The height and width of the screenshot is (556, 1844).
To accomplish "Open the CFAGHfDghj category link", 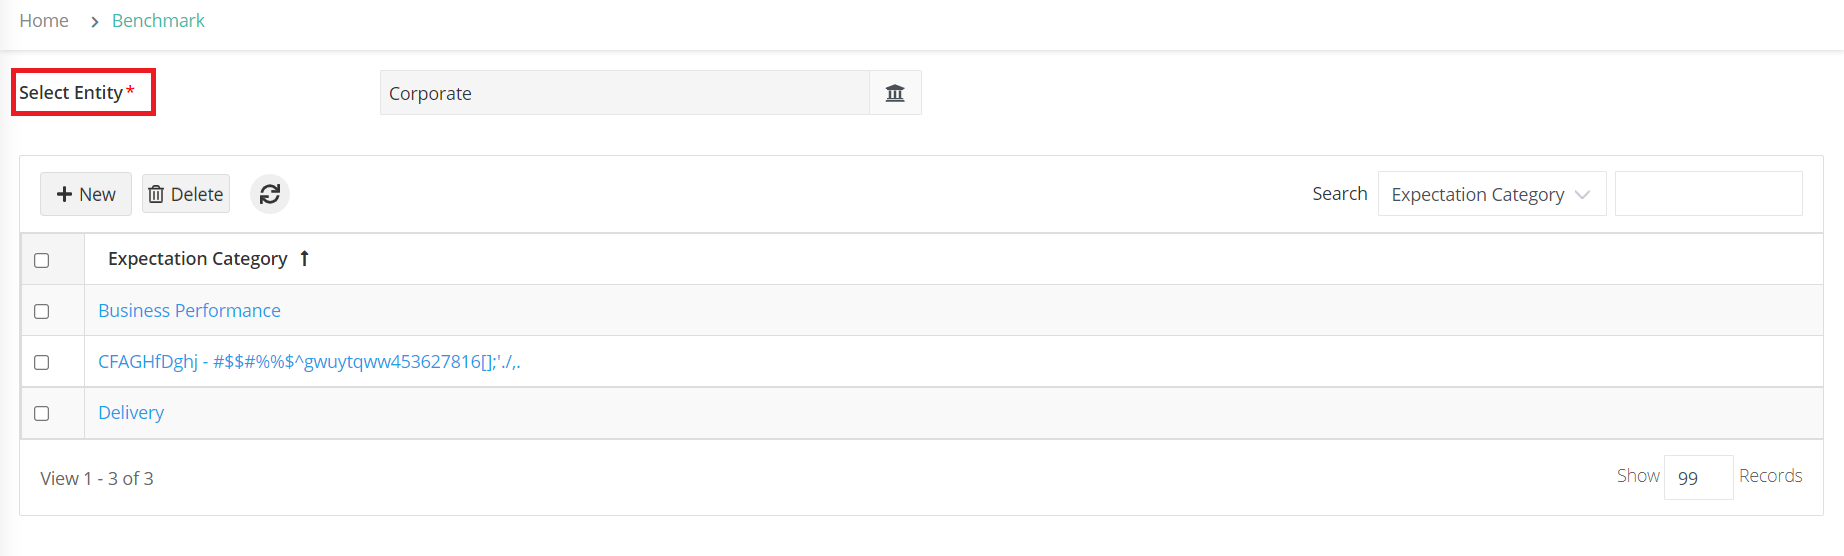I will click(x=309, y=362).
